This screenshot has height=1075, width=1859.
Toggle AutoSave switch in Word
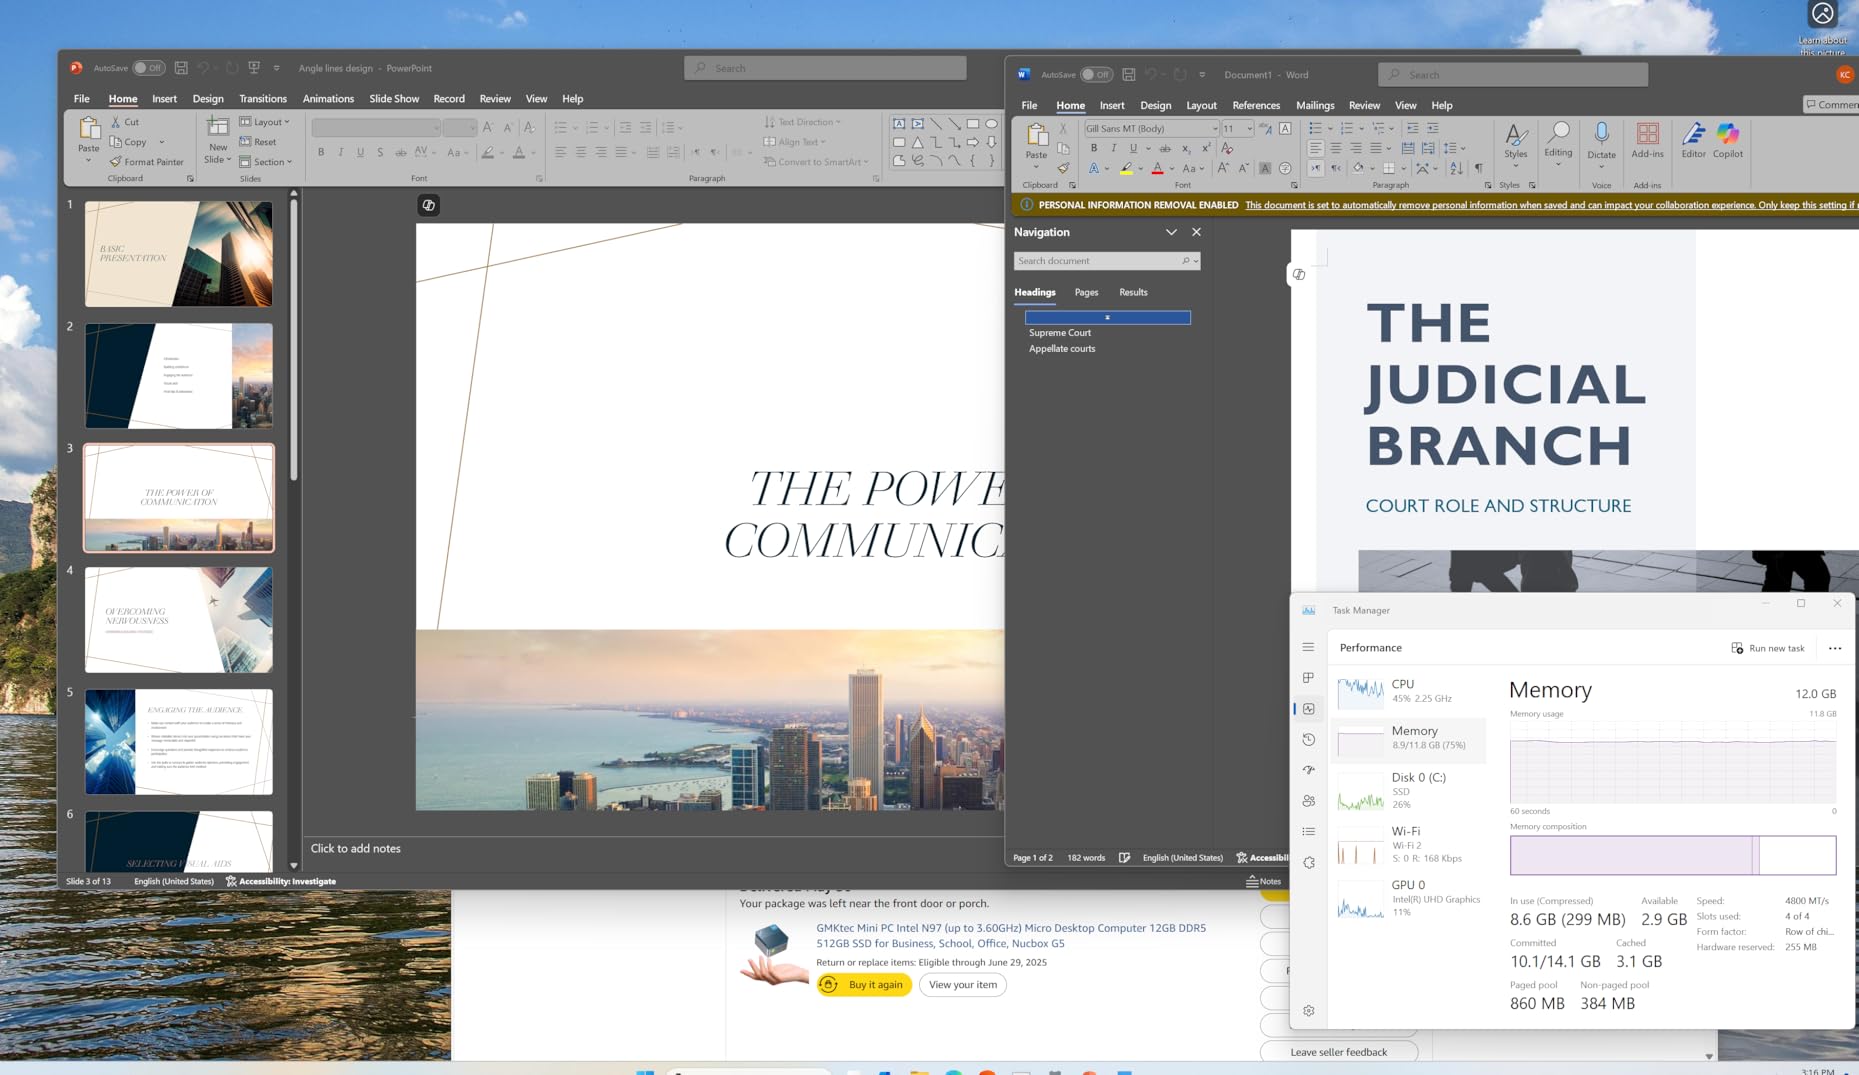(x=1096, y=75)
